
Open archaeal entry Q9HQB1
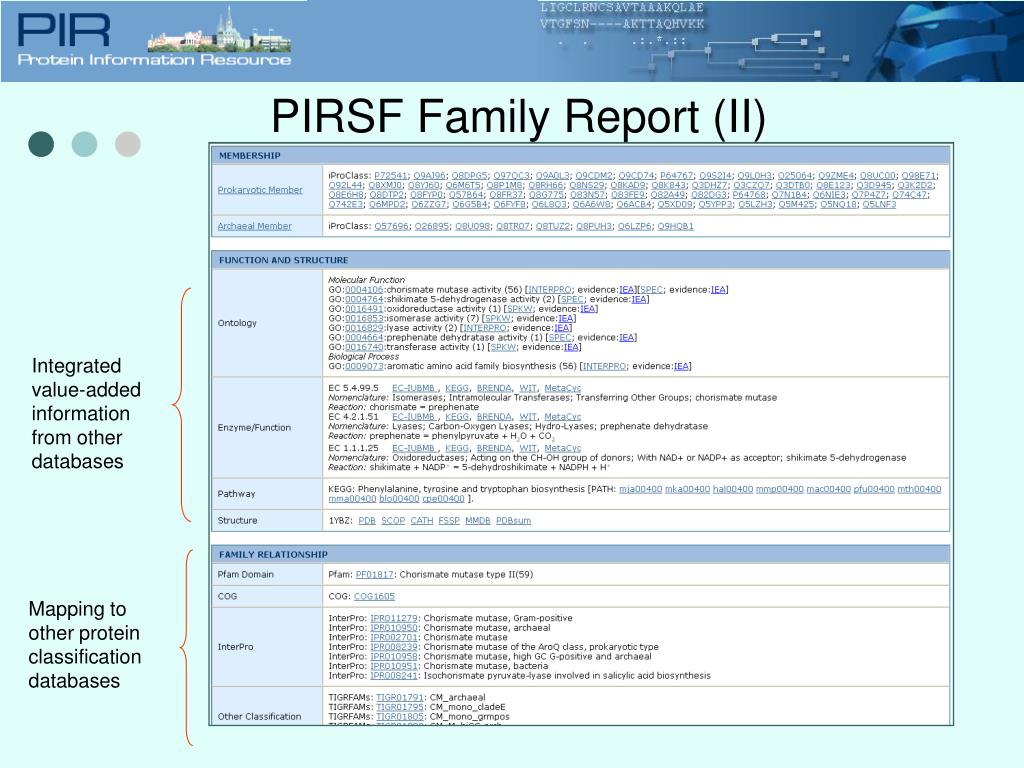(x=675, y=227)
